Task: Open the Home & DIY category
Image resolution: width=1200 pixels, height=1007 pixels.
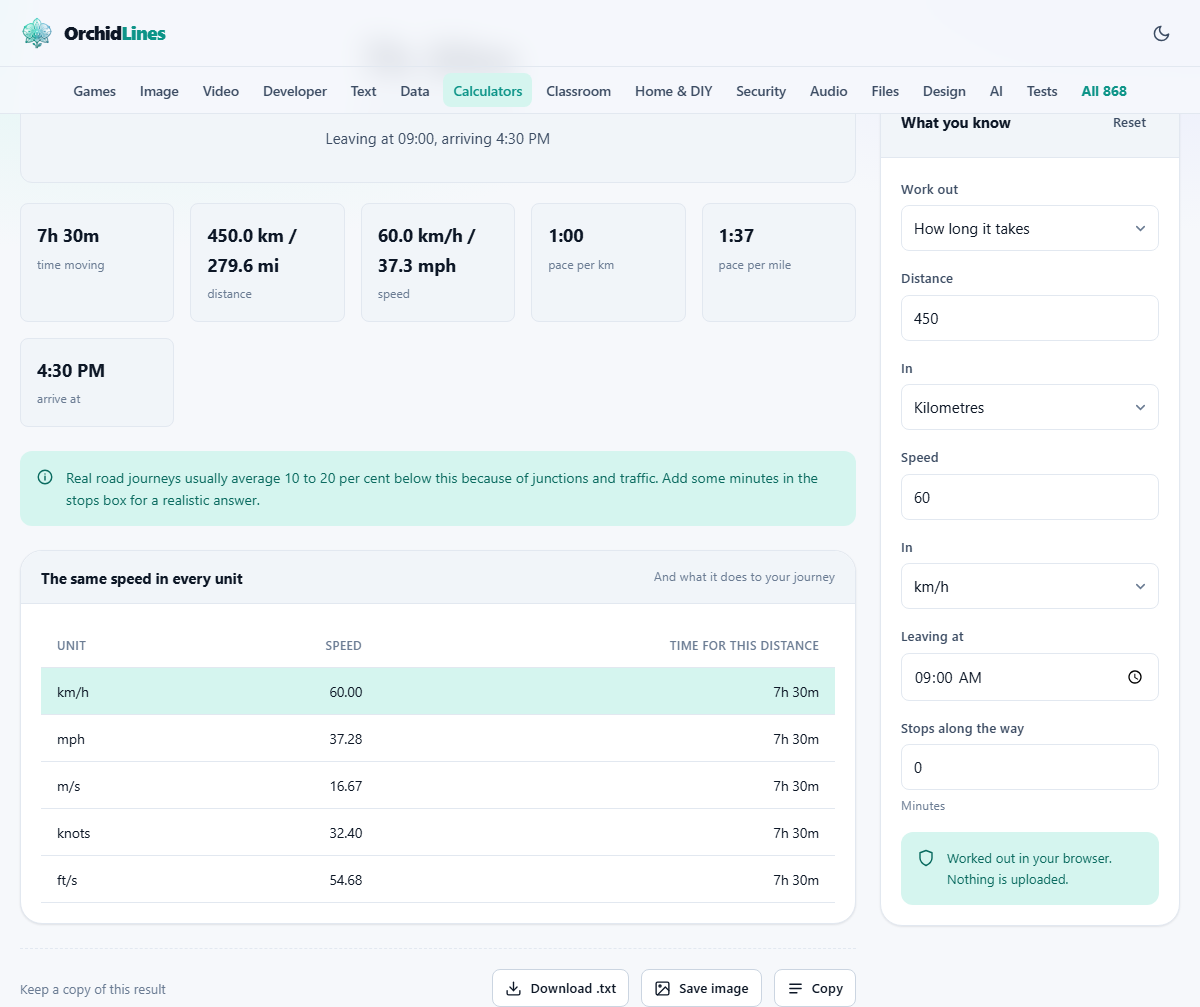Action: [x=674, y=91]
